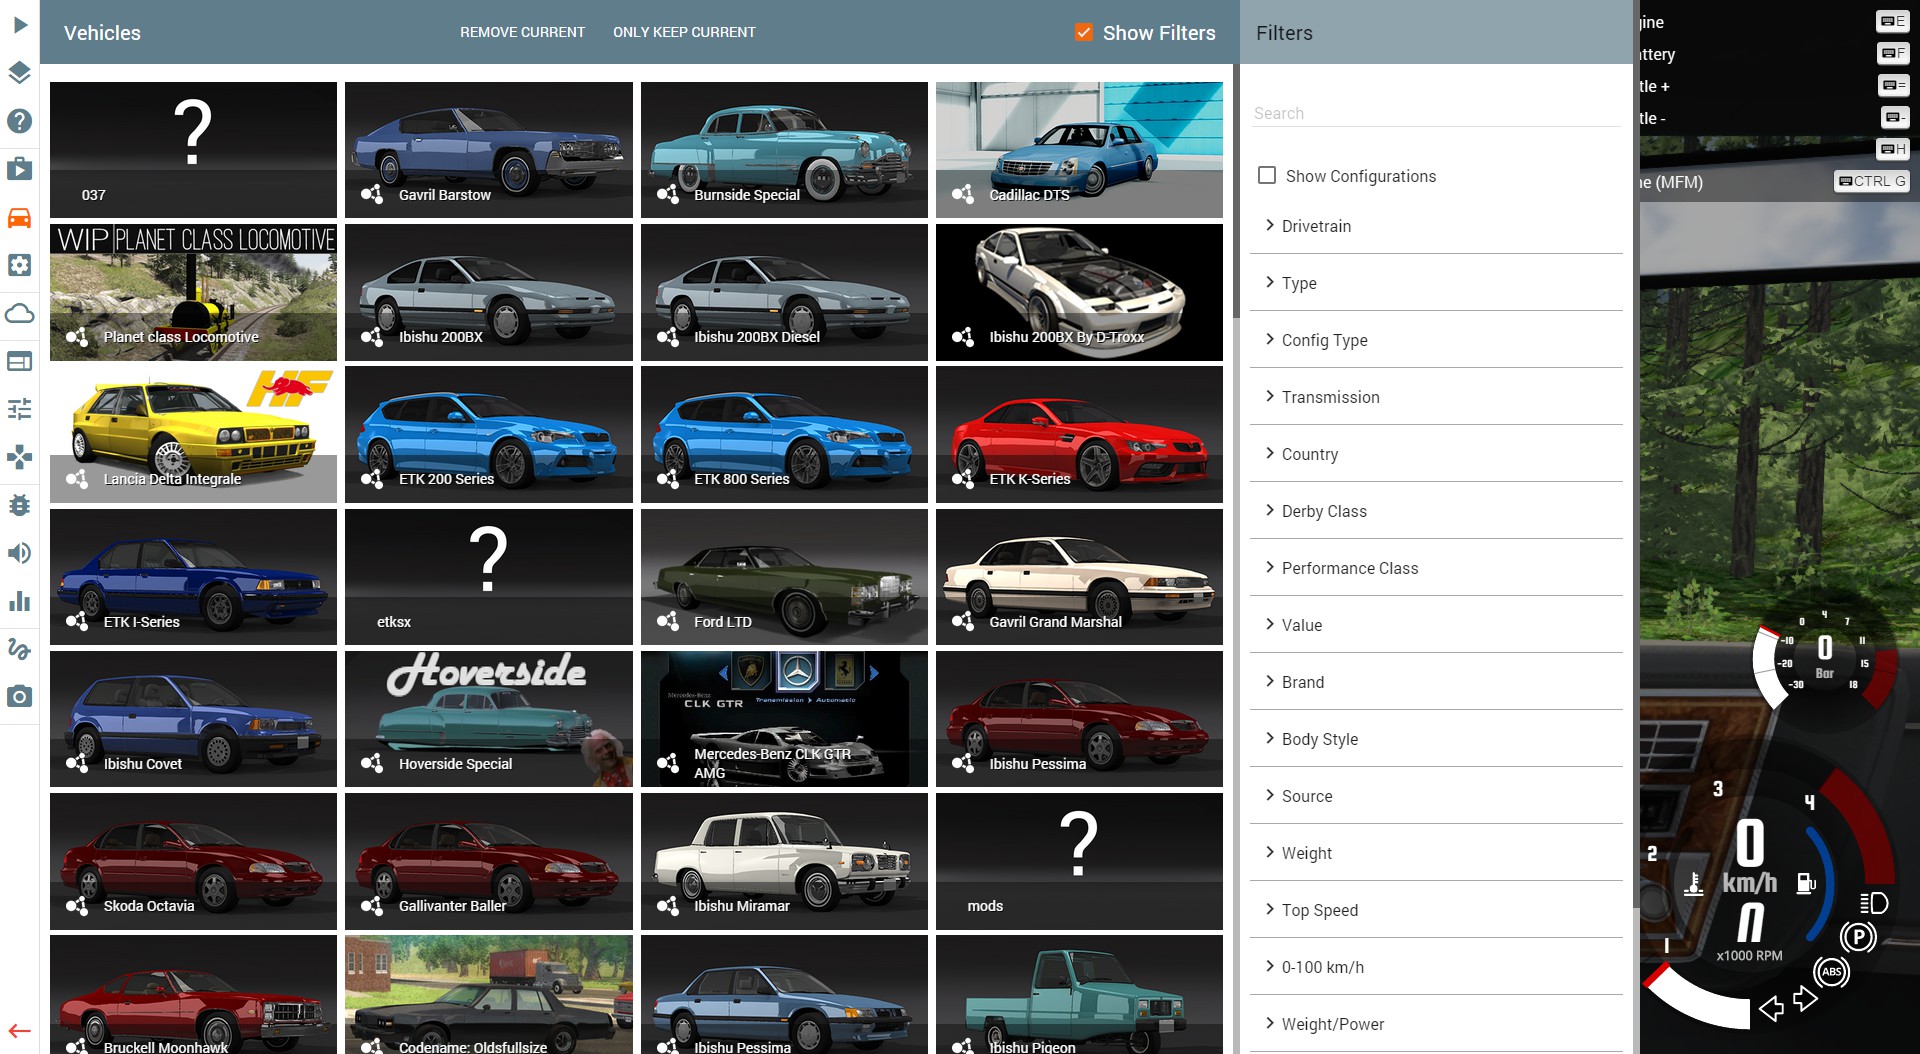Expand the Type filter
This screenshot has height=1054, width=1920.
pyautogui.click(x=1436, y=283)
